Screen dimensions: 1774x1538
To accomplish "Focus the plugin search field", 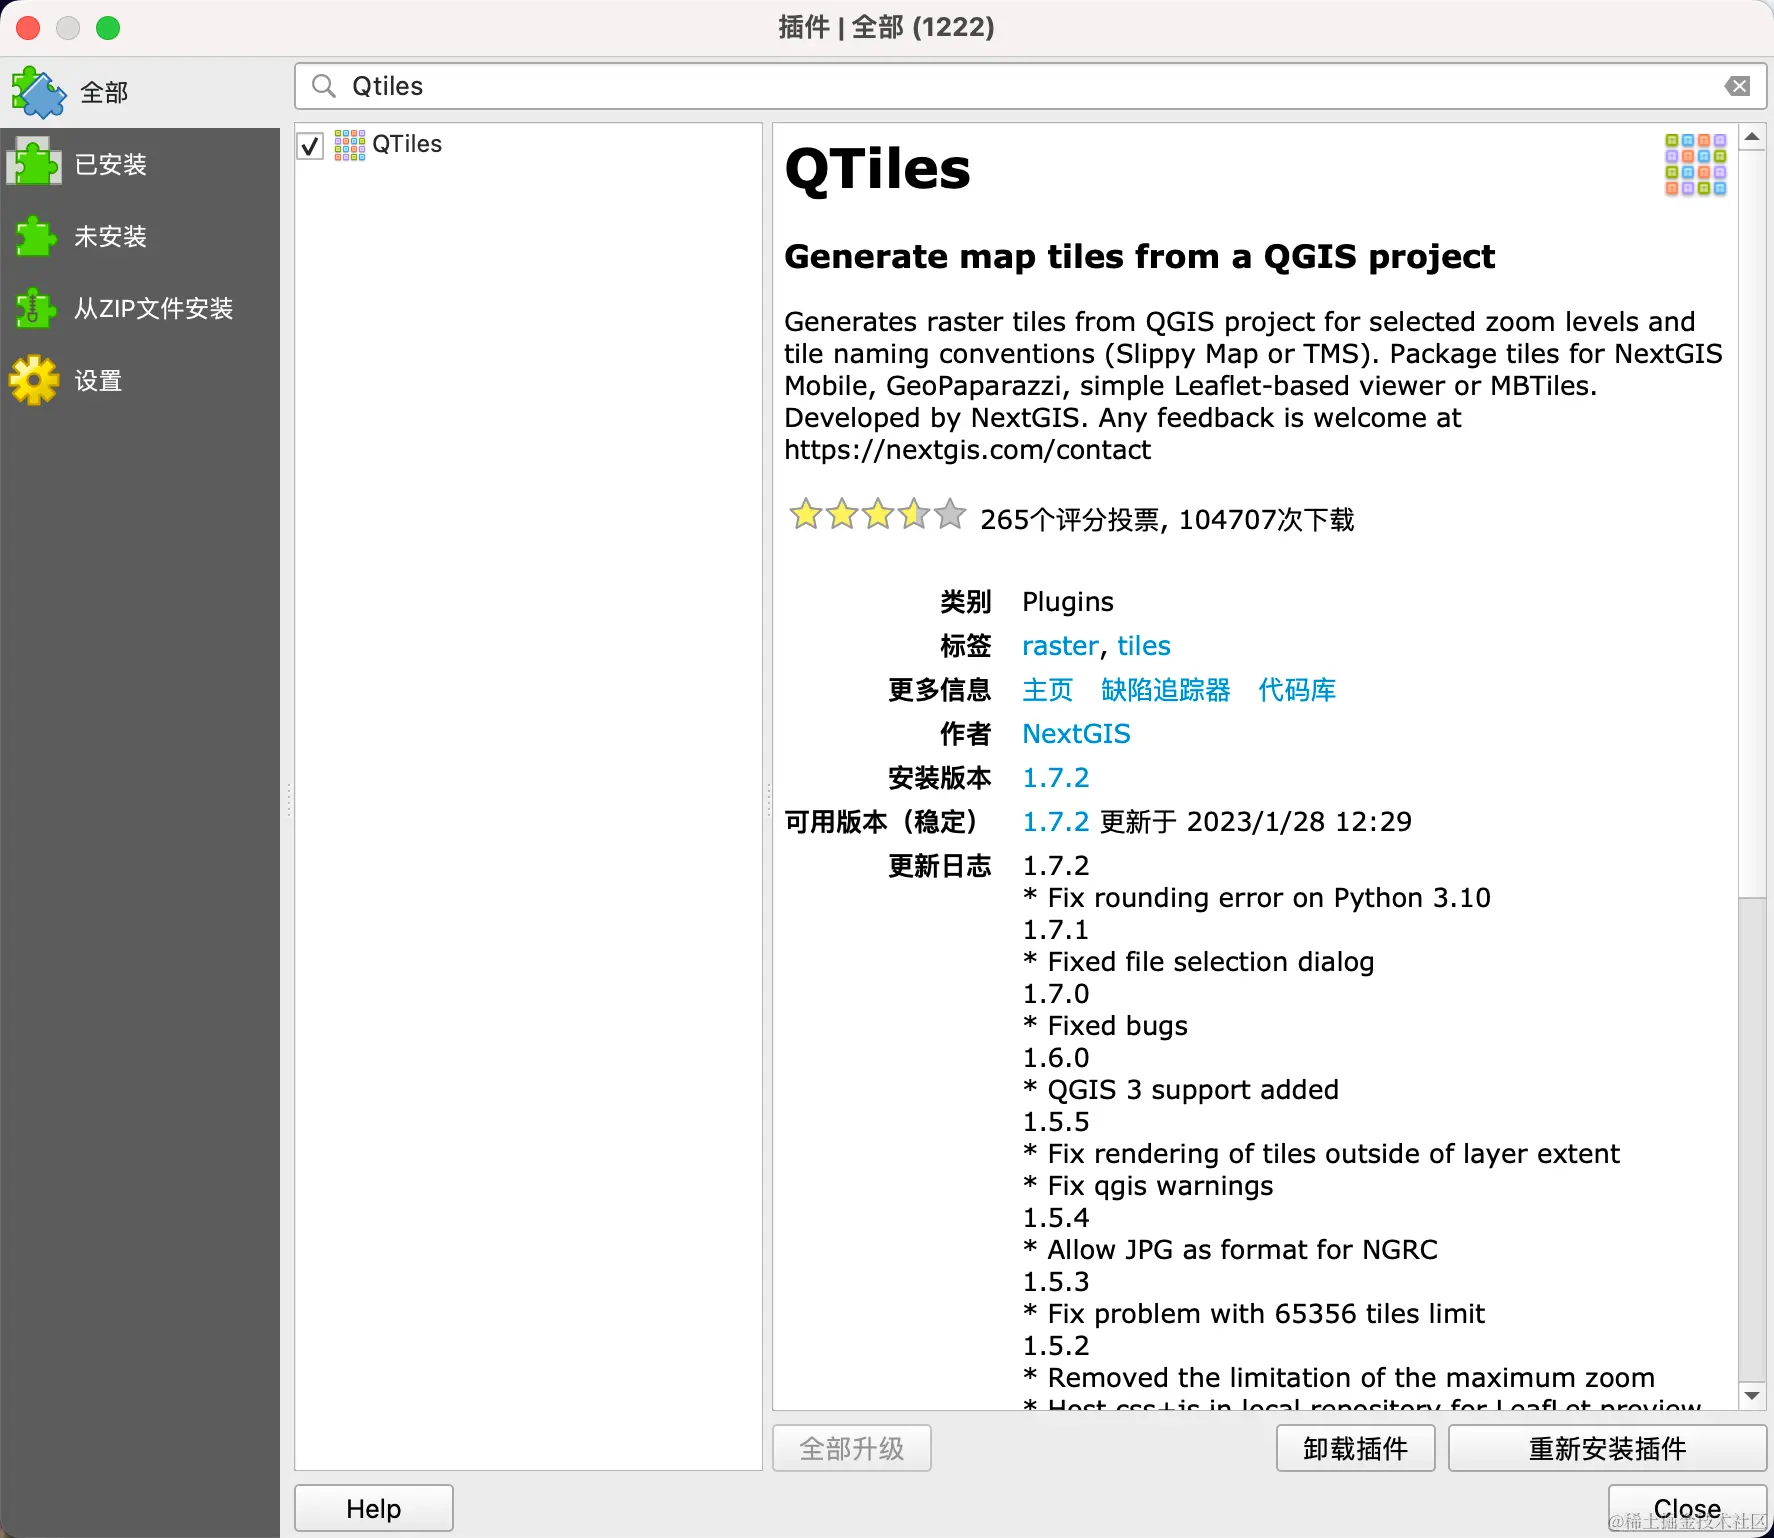I will [x=1030, y=86].
